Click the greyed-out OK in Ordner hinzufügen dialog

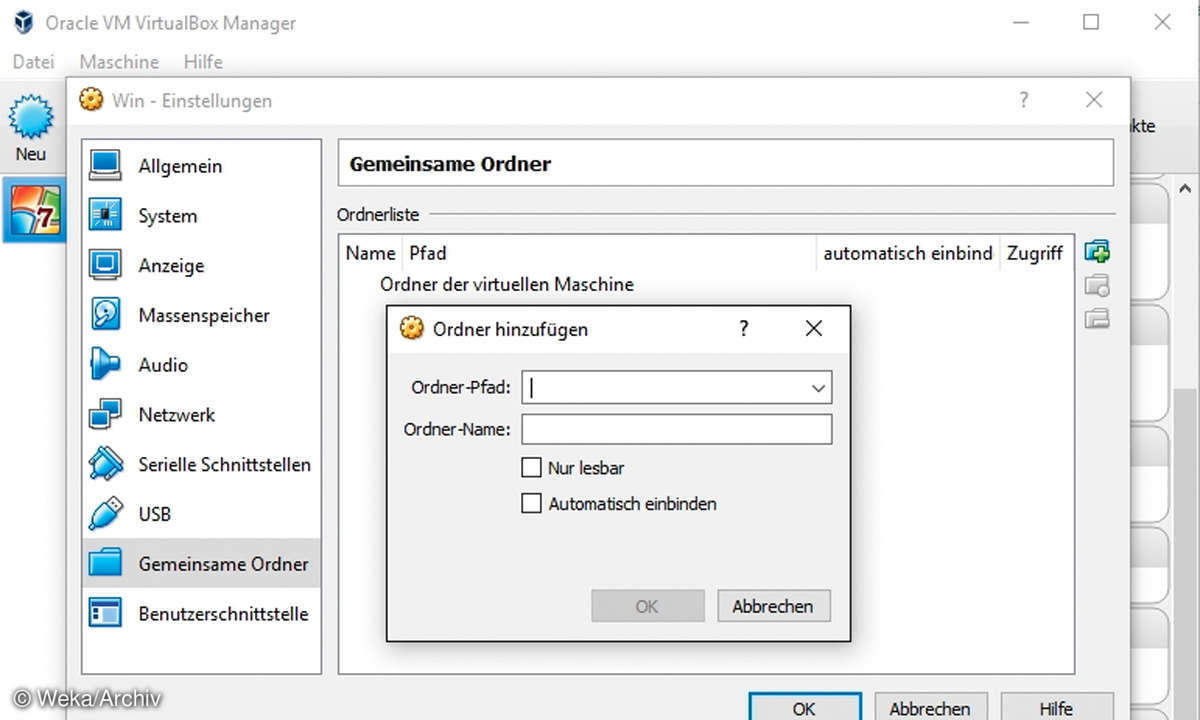(x=647, y=606)
